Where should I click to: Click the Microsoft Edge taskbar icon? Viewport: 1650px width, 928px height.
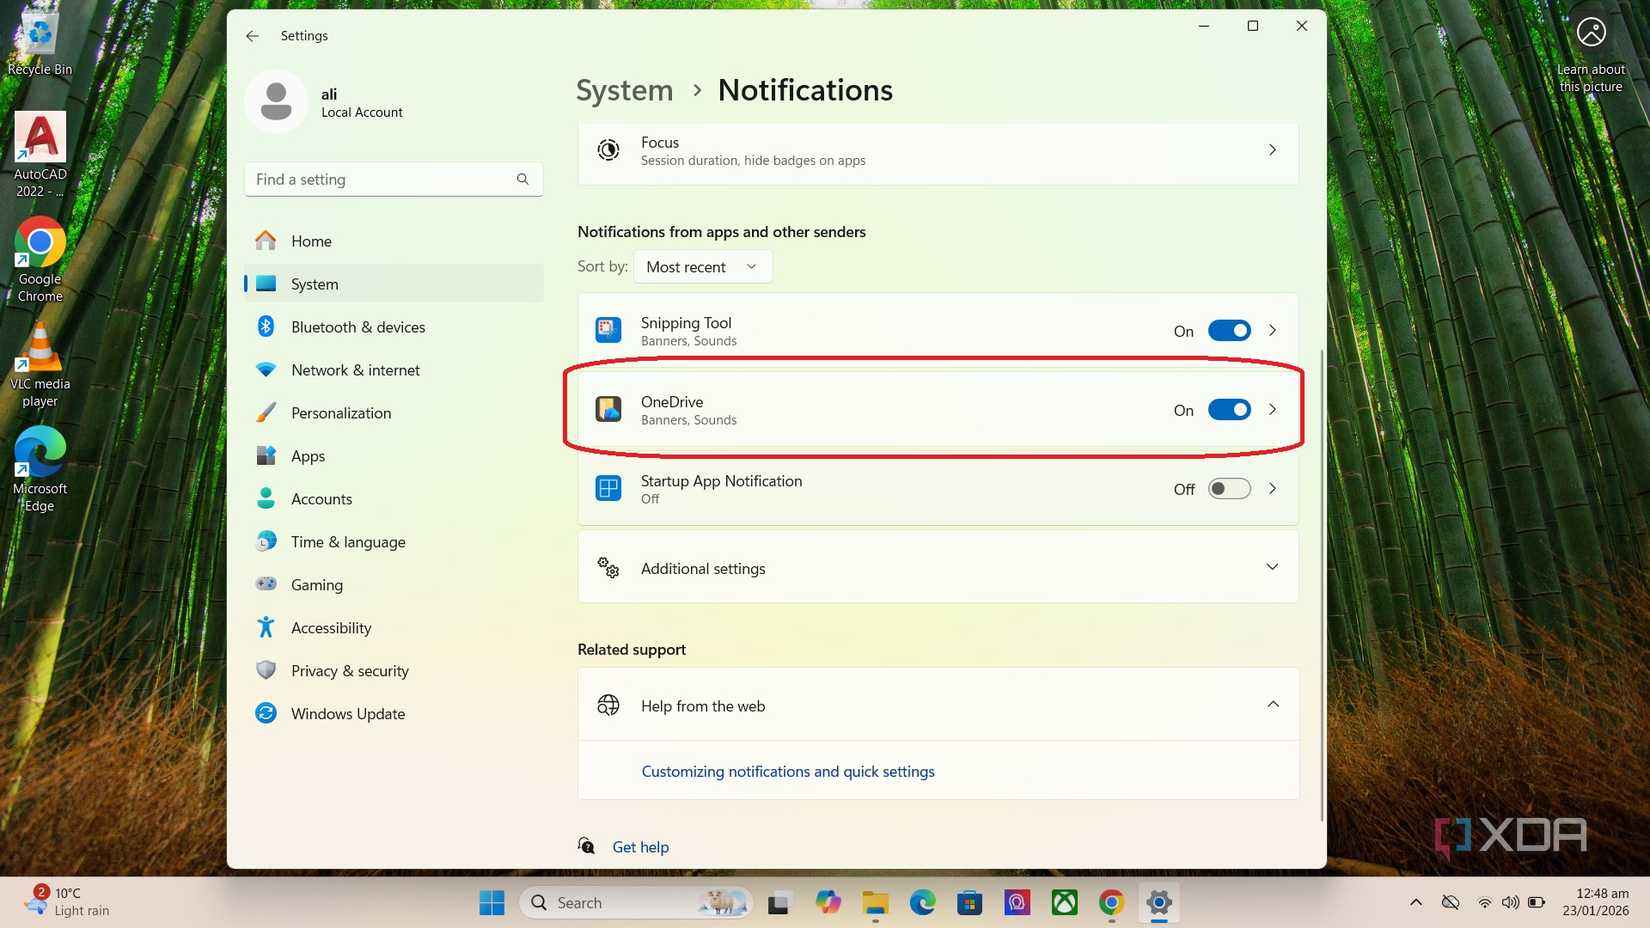tap(922, 902)
